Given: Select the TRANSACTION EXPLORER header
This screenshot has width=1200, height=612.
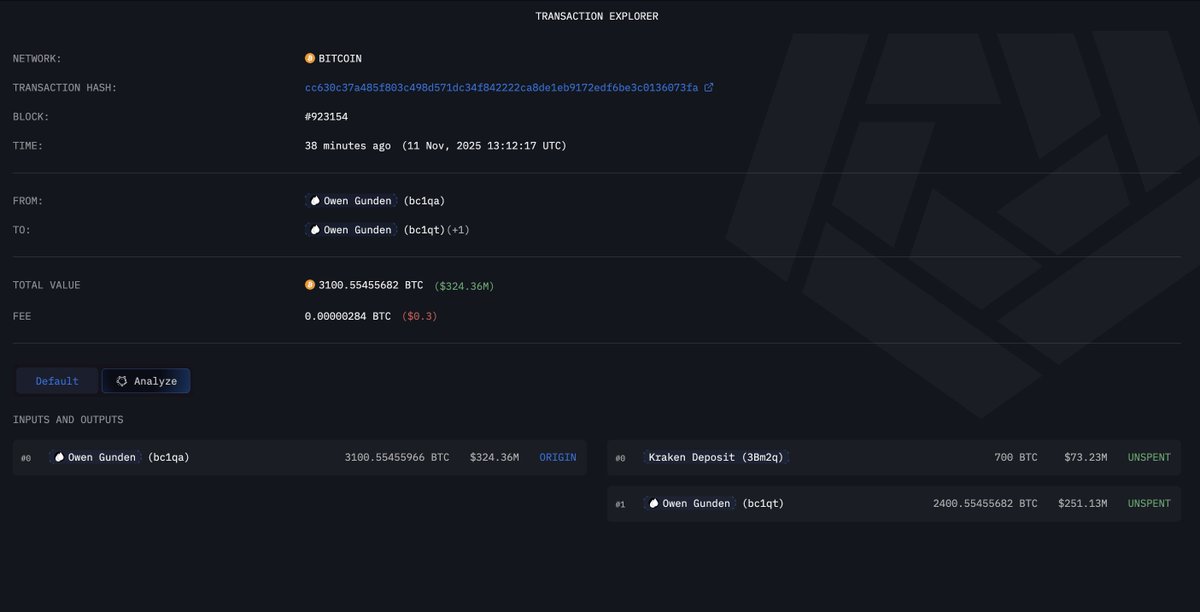Looking at the screenshot, I should 597,15.
